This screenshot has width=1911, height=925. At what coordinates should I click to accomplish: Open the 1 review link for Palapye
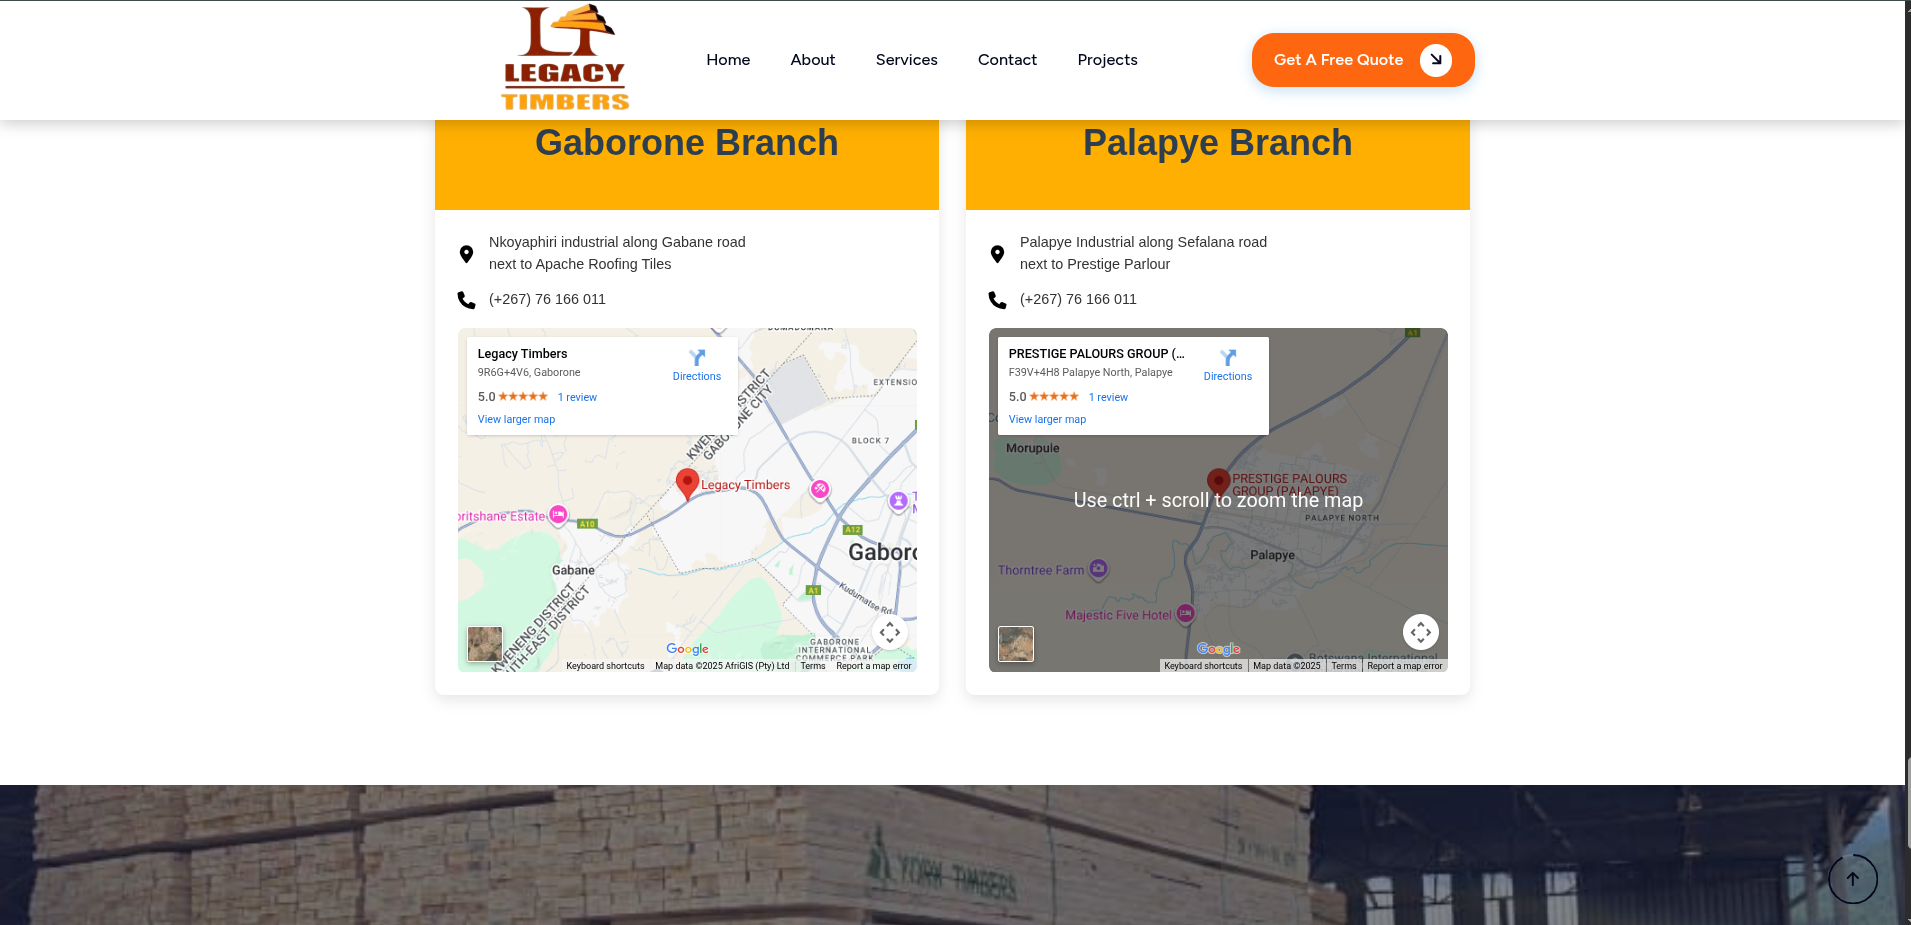pyautogui.click(x=1108, y=398)
